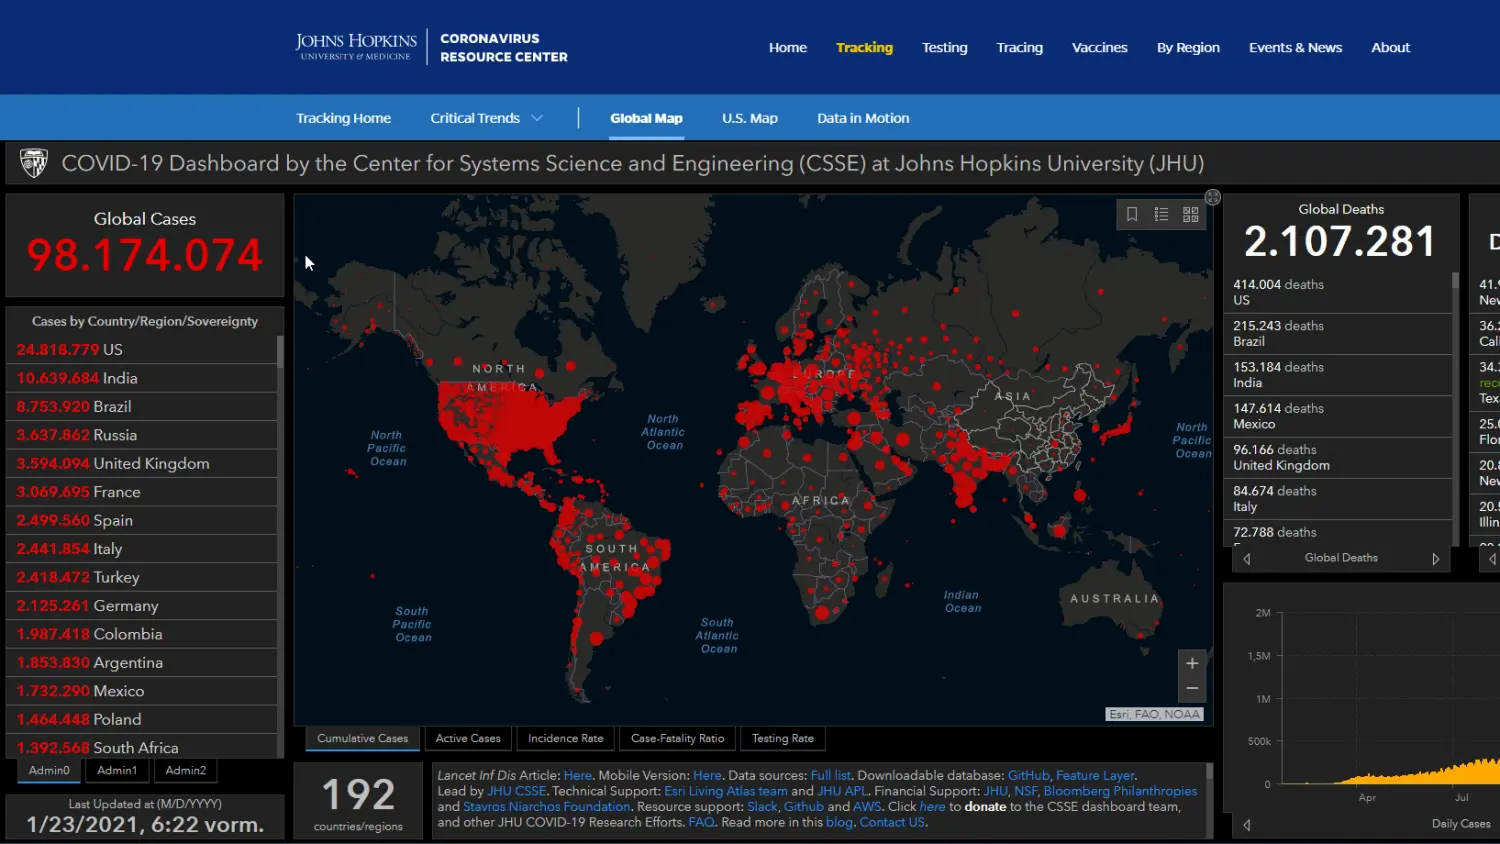Viewport: 1500px width, 844px height.
Task: Go to the Vaccines section
Action: point(1100,47)
